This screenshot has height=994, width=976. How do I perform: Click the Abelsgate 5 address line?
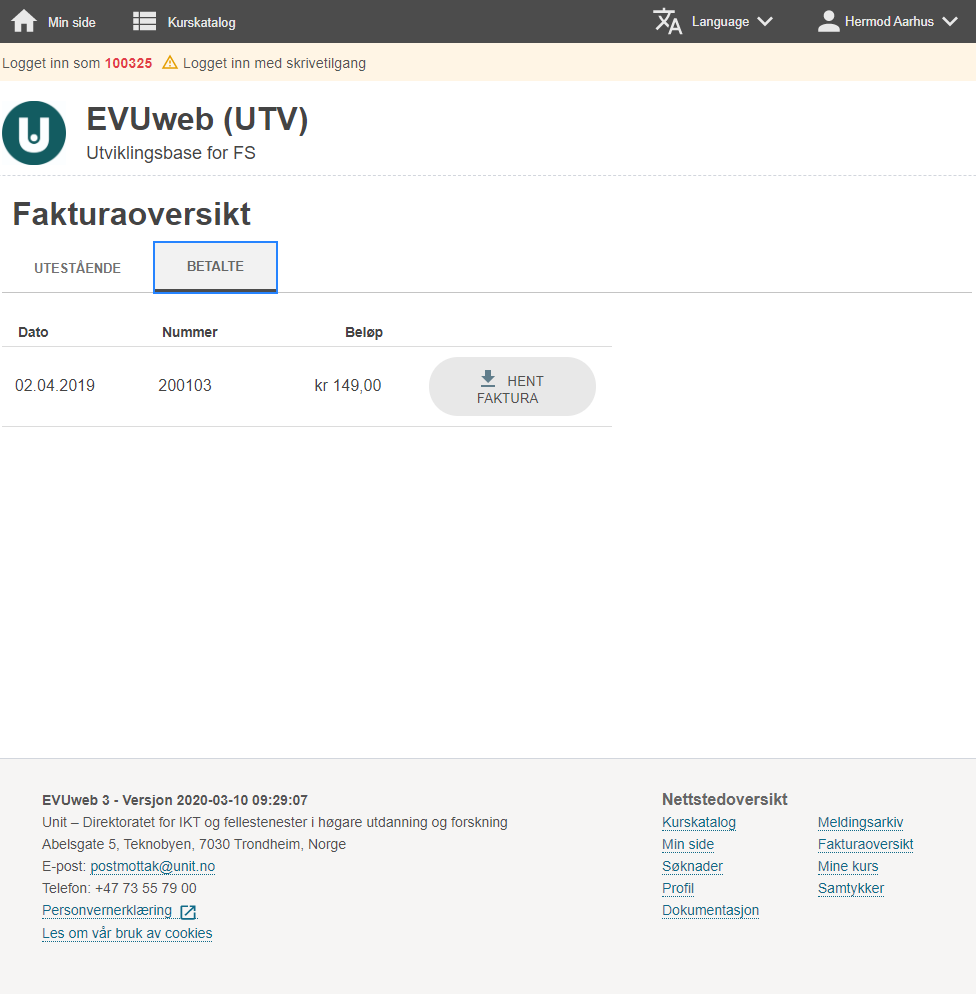click(x=194, y=844)
